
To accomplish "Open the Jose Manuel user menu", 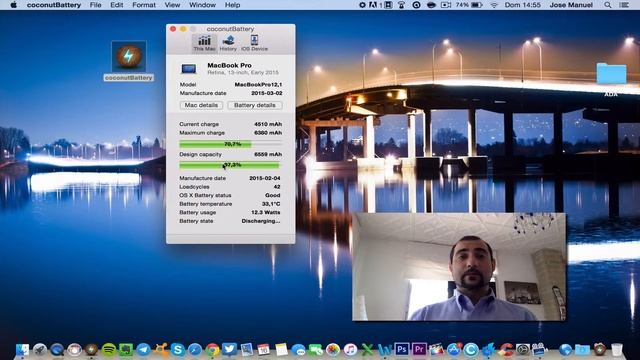I will click(571, 5).
